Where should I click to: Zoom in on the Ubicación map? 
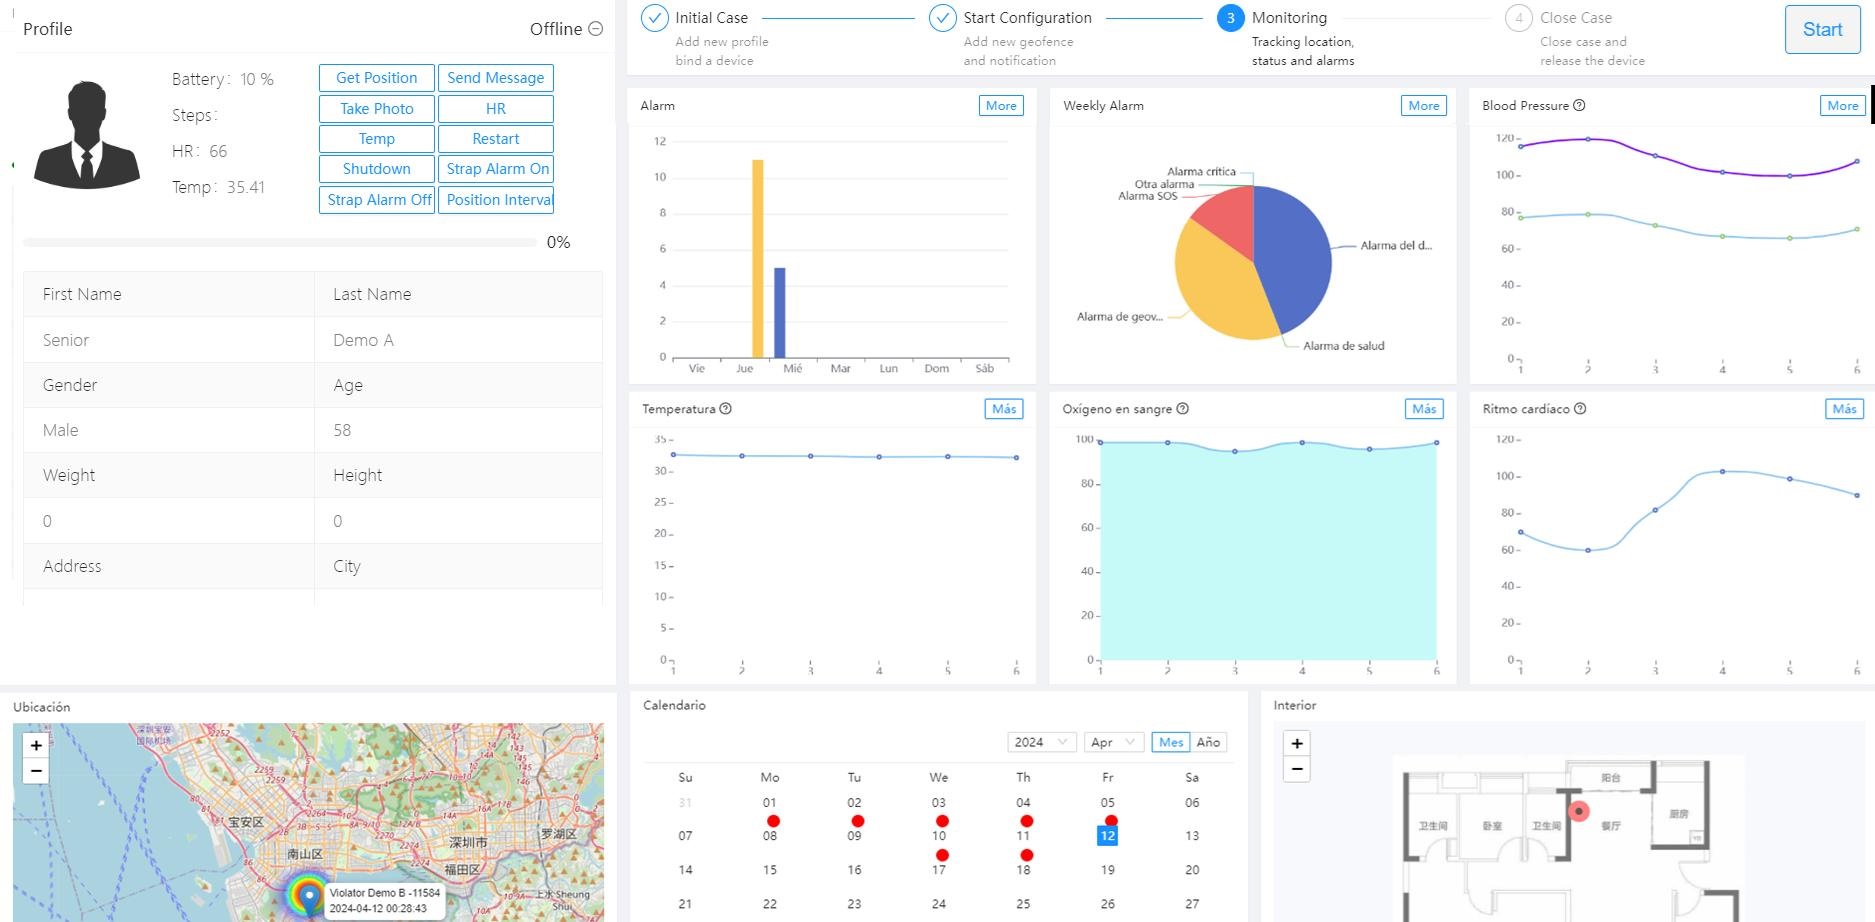(36, 745)
